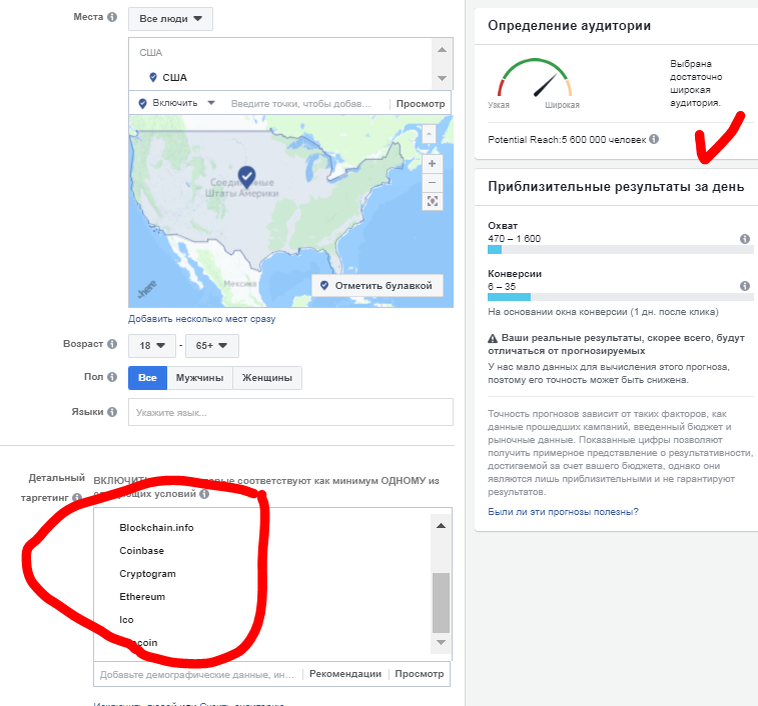
Task: Click the Охват progress bar
Action: click(620, 250)
